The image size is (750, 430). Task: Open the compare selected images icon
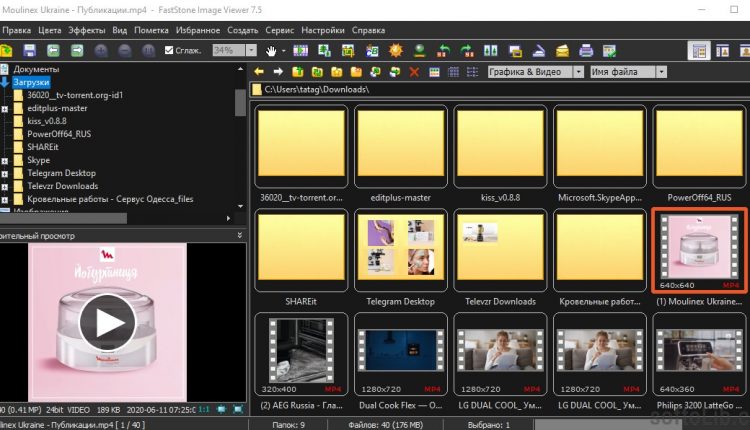tap(491, 50)
